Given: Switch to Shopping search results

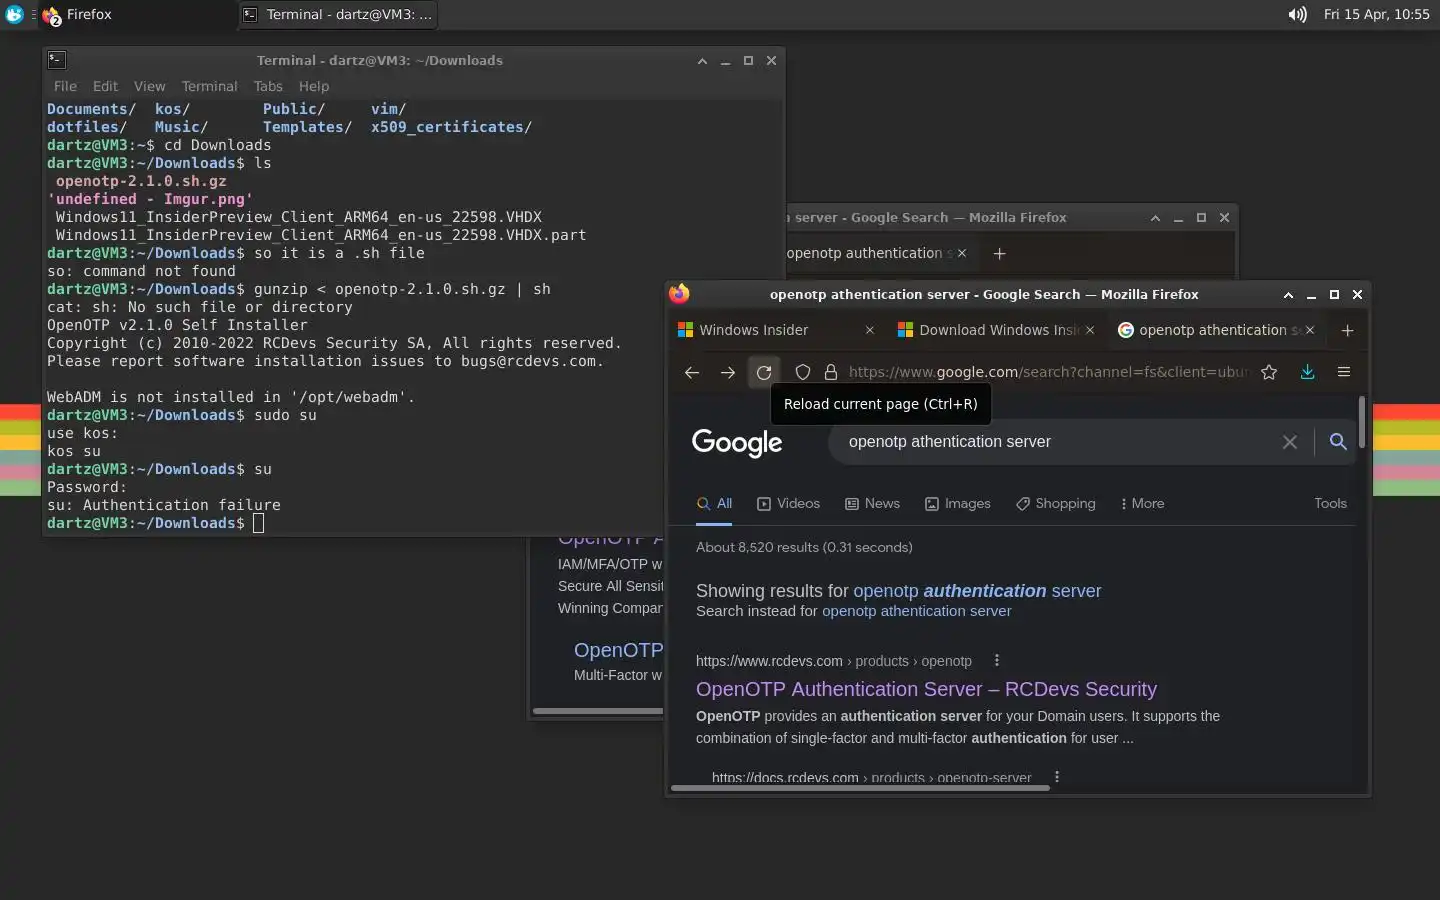Looking at the screenshot, I should click(1055, 504).
